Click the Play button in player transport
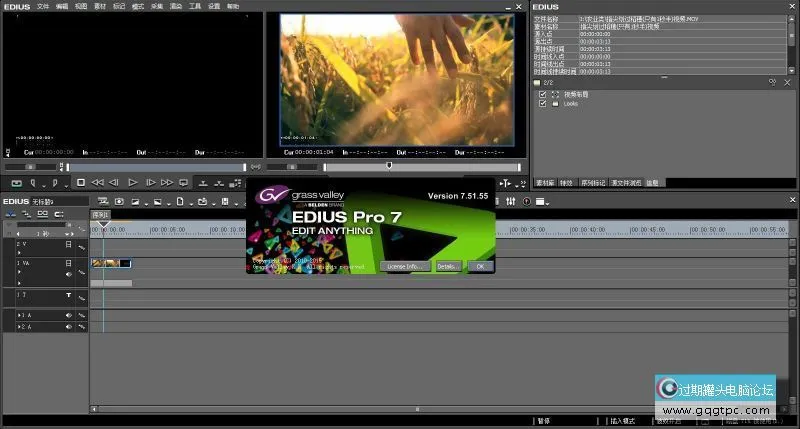The width and height of the screenshot is (800, 429). pyautogui.click(x=133, y=183)
